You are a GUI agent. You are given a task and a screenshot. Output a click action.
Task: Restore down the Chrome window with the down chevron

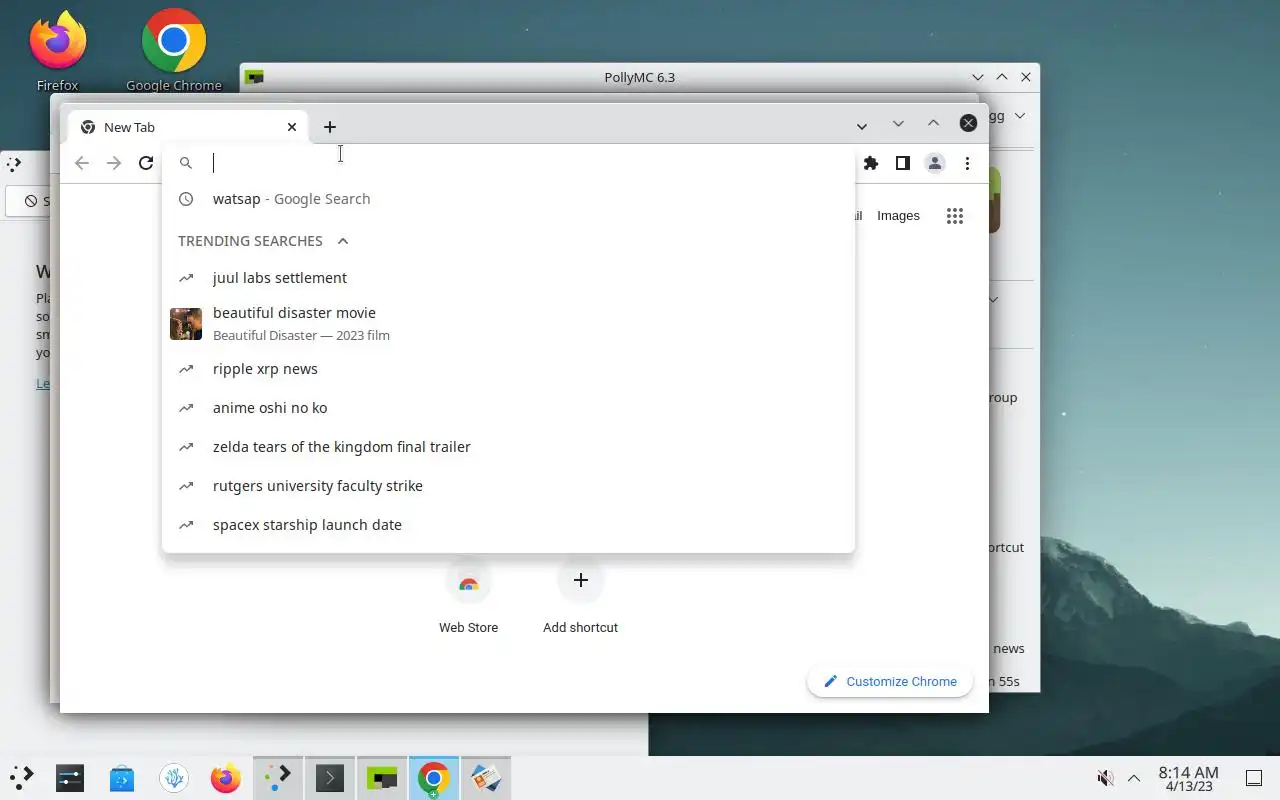click(x=898, y=123)
